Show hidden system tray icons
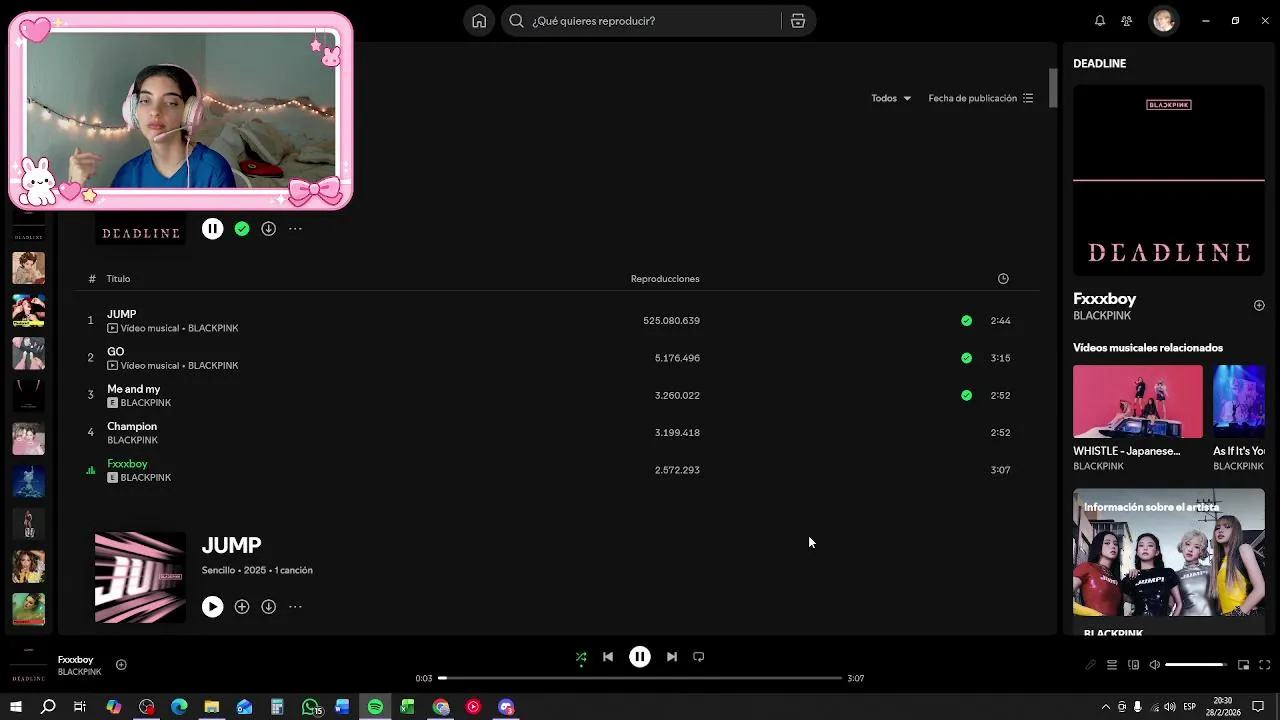1280x720 pixels. 1105,707
